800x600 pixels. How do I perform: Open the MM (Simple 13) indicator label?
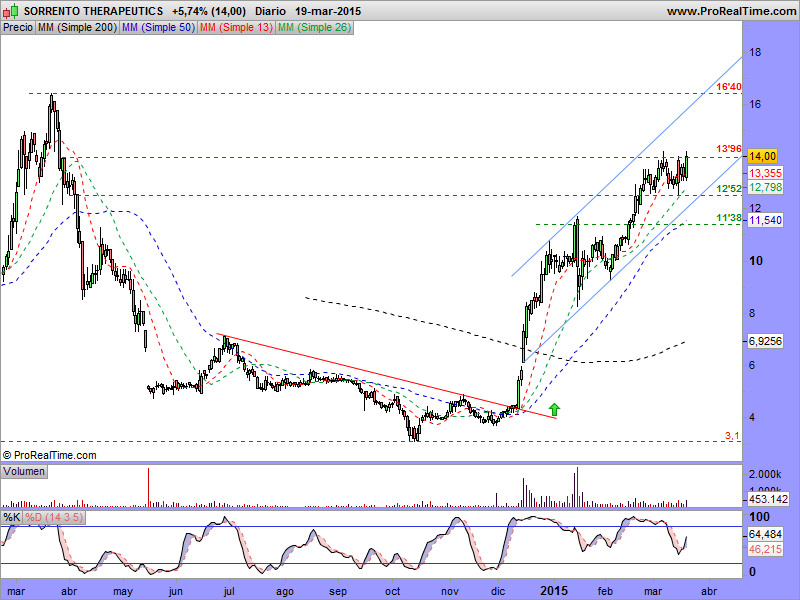click(x=236, y=28)
